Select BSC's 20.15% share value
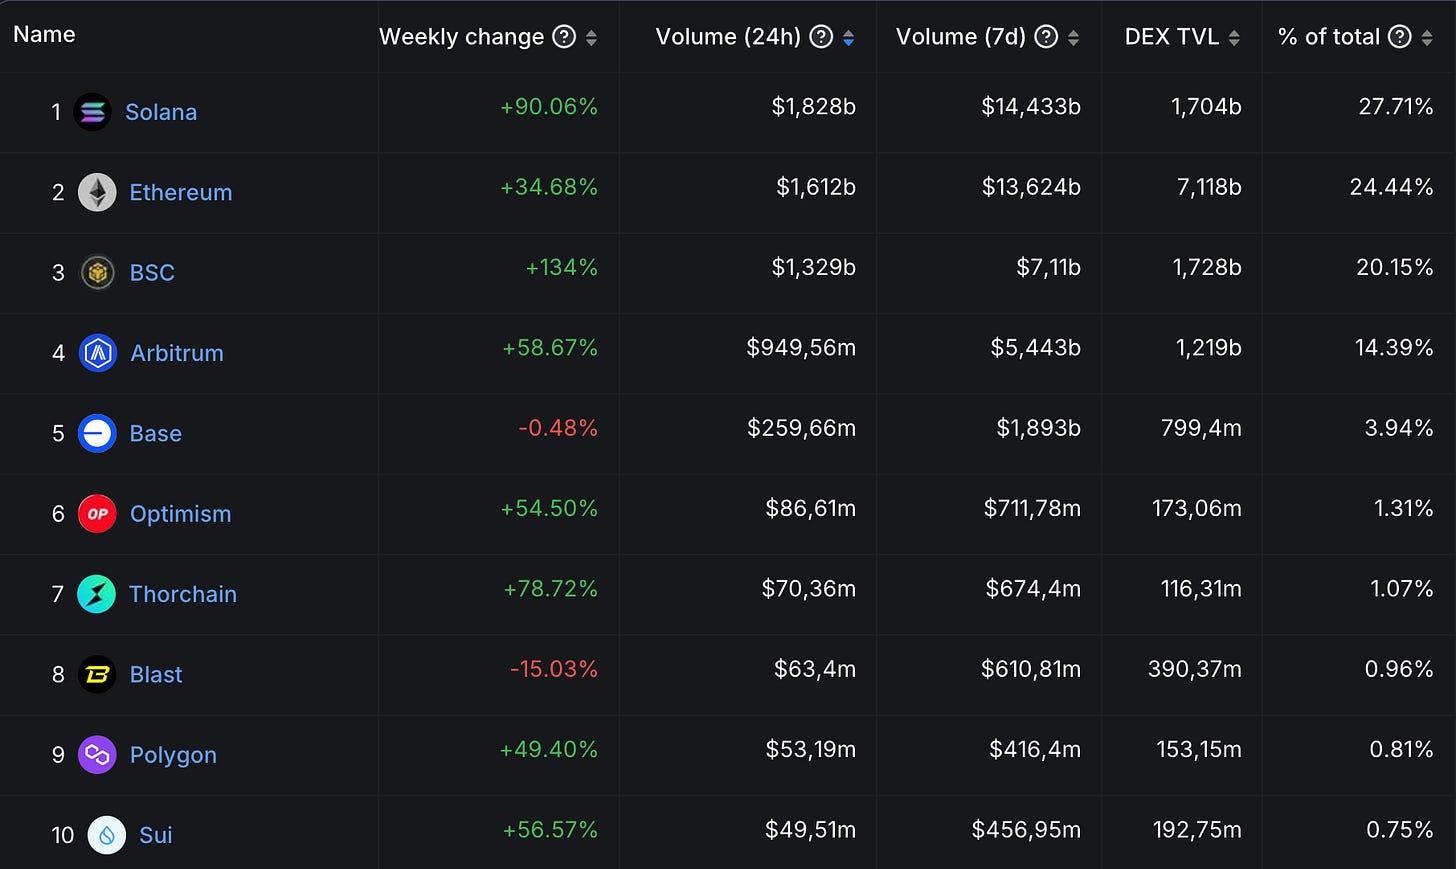This screenshot has width=1456, height=869. pyautogui.click(x=1395, y=267)
